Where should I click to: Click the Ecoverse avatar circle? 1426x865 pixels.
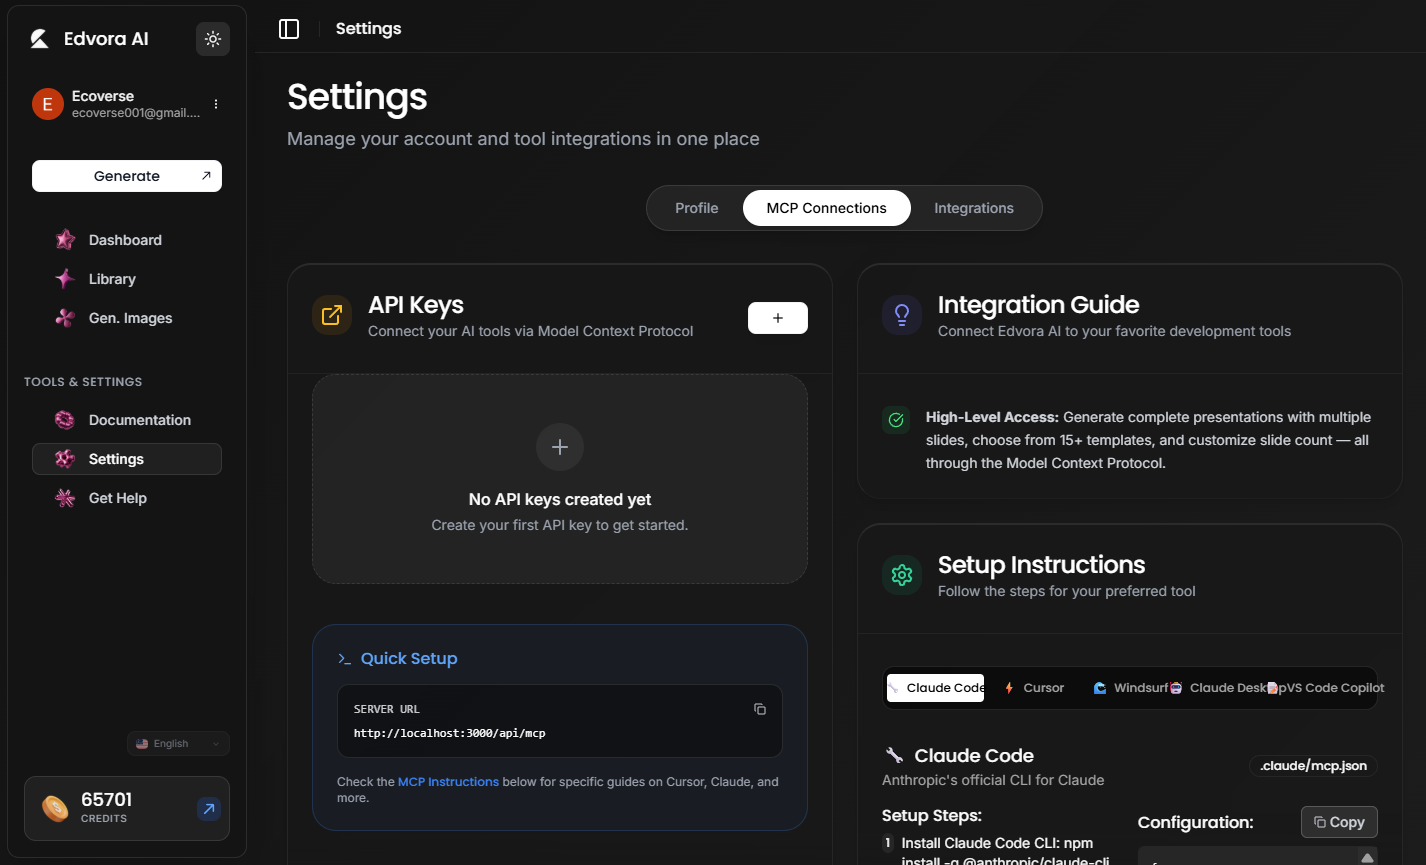coord(48,104)
